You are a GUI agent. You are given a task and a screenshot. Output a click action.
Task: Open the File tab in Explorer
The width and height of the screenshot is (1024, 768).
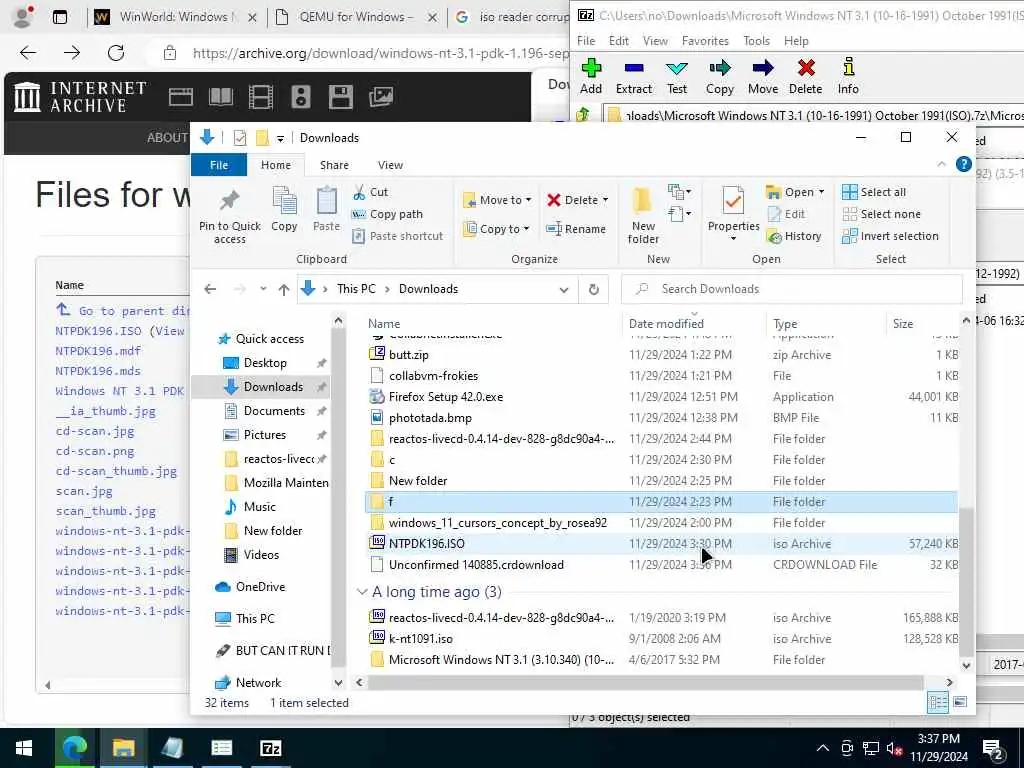click(x=219, y=165)
